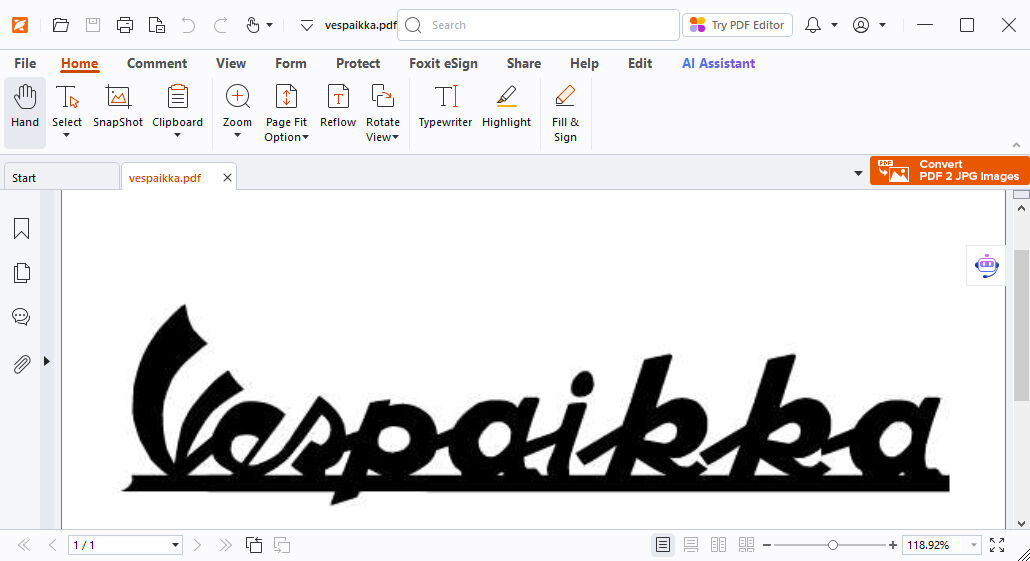Collapse the ribbon with chevron

click(x=1016, y=145)
